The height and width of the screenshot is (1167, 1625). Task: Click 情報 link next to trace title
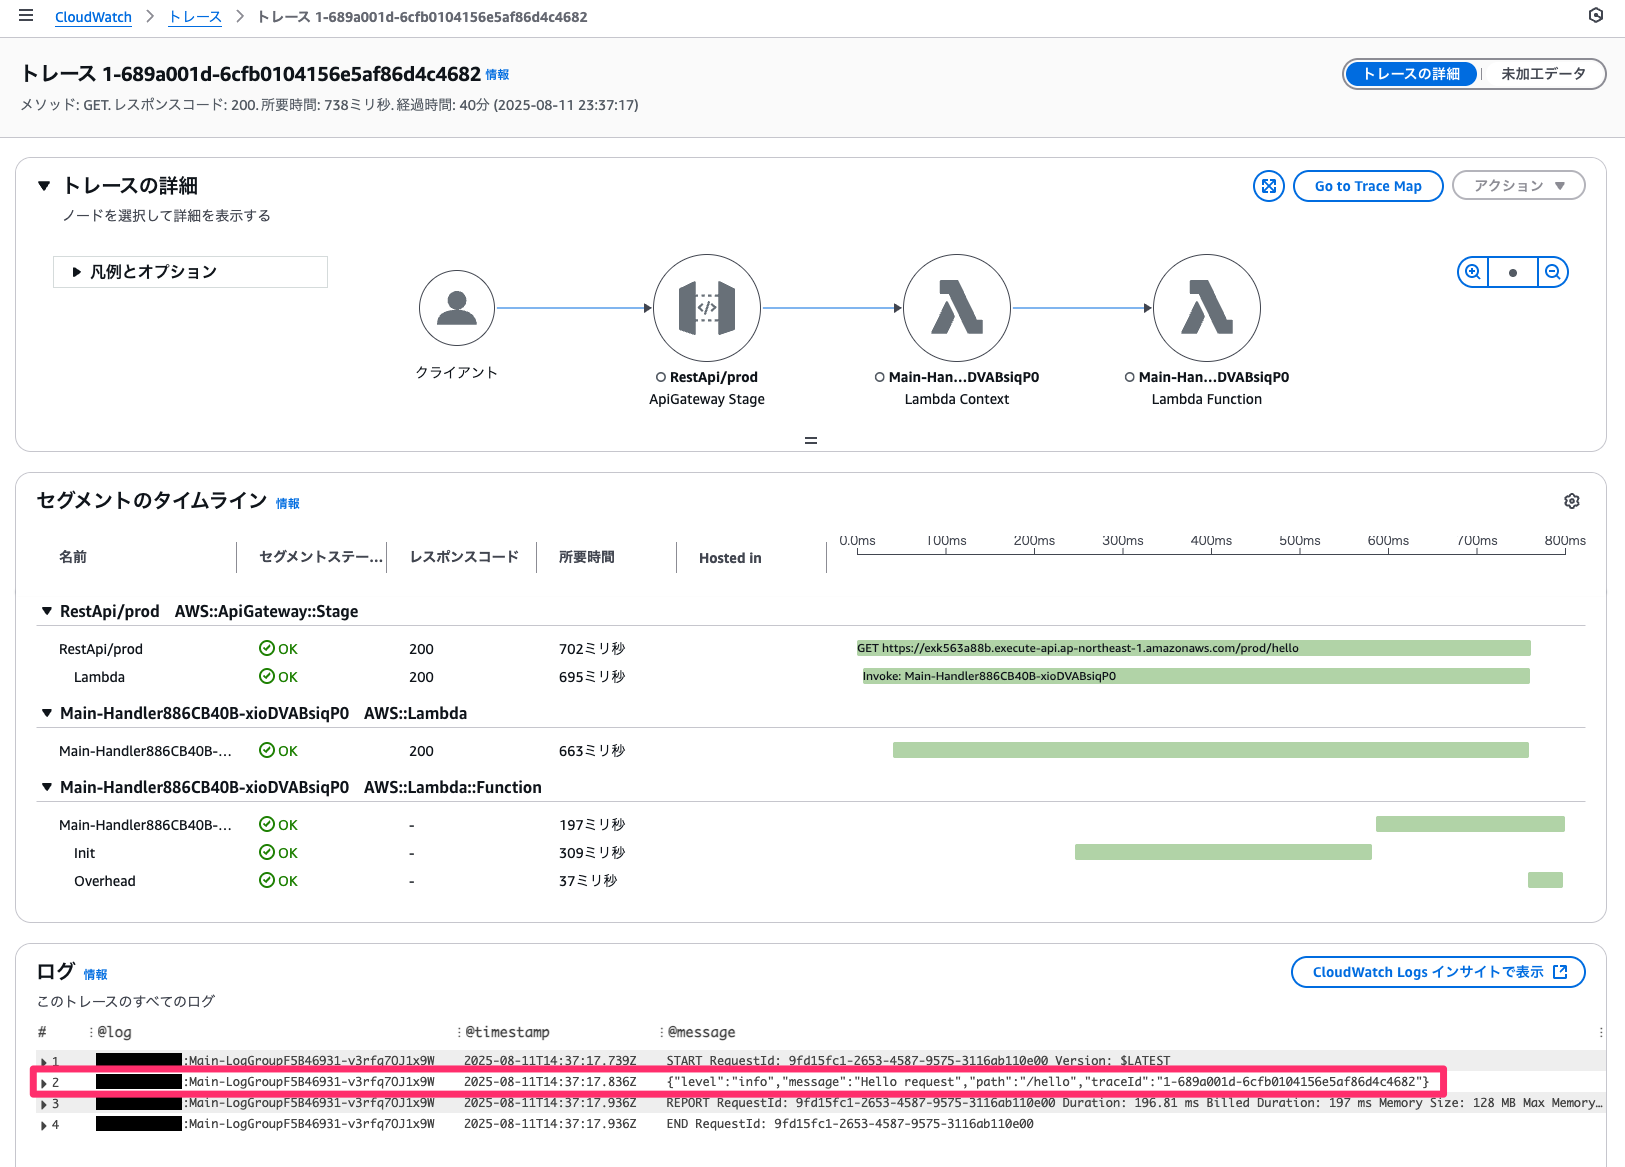coord(497,75)
